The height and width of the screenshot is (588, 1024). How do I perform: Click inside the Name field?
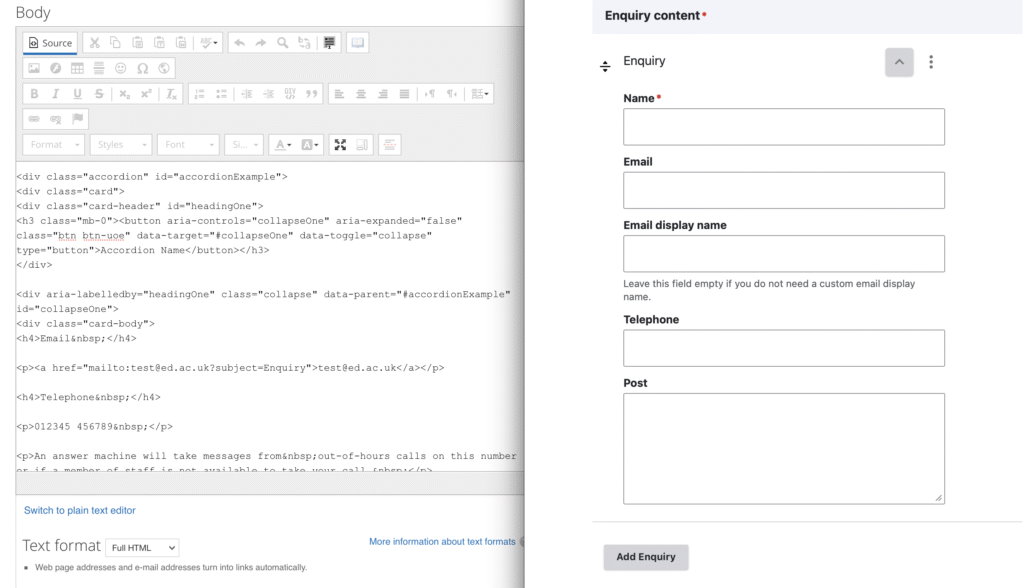coord(782,126)
